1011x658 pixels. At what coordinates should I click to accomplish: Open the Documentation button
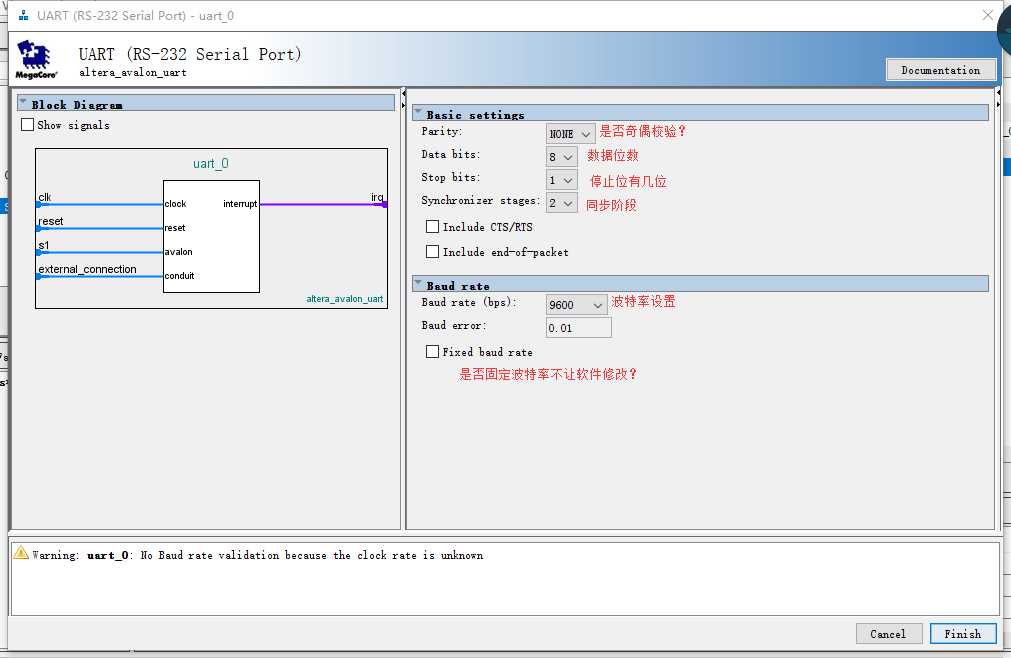[941, 70]
